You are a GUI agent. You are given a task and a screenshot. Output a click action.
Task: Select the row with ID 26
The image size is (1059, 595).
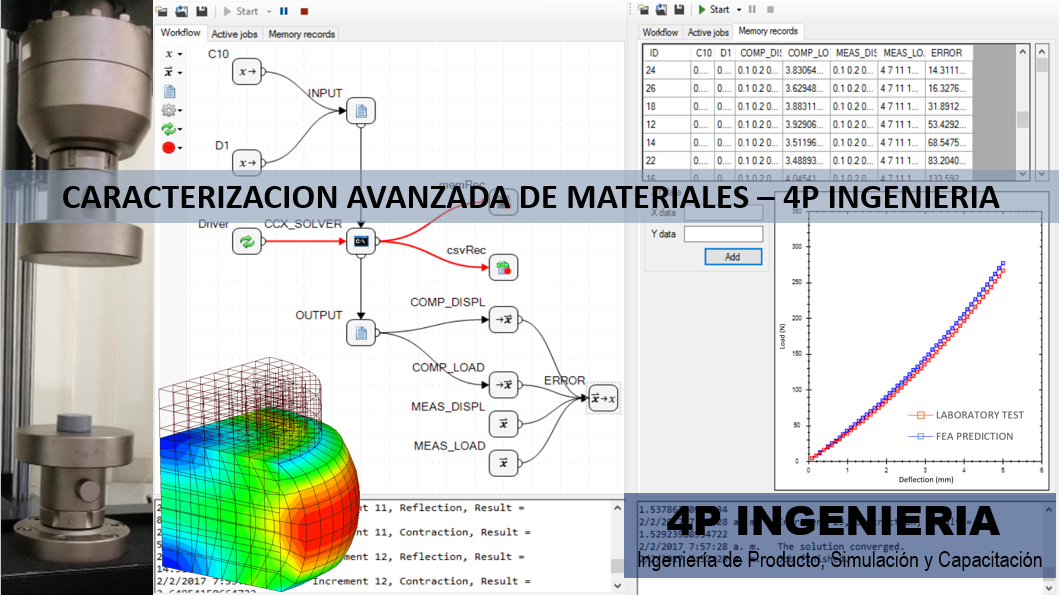click(x=808, y=88)
